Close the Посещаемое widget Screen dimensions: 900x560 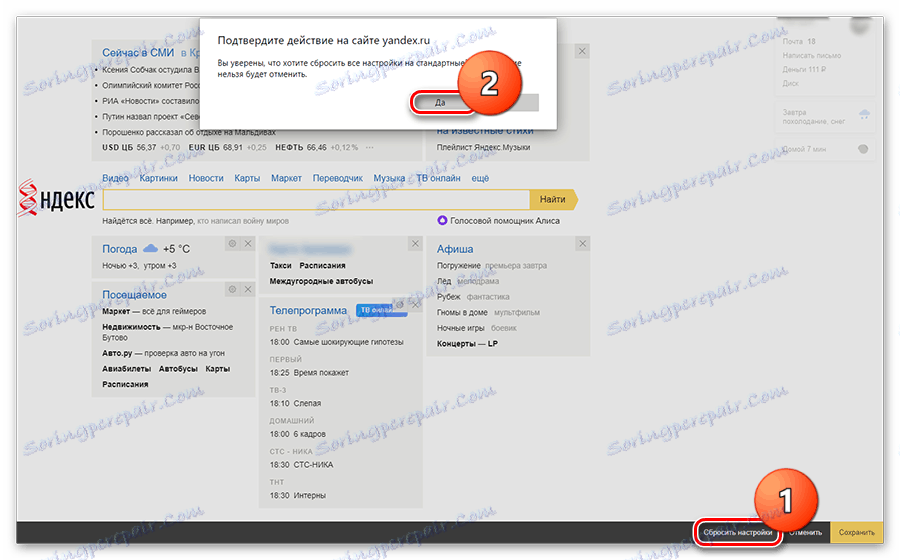click(x=248, y=289)
